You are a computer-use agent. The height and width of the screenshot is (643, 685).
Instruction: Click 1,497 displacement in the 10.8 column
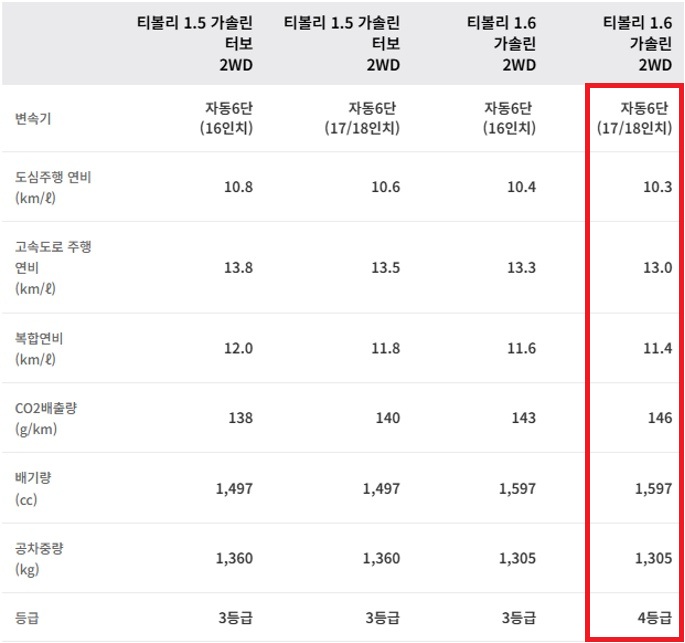pyautogui.click(x=235, y=489)
